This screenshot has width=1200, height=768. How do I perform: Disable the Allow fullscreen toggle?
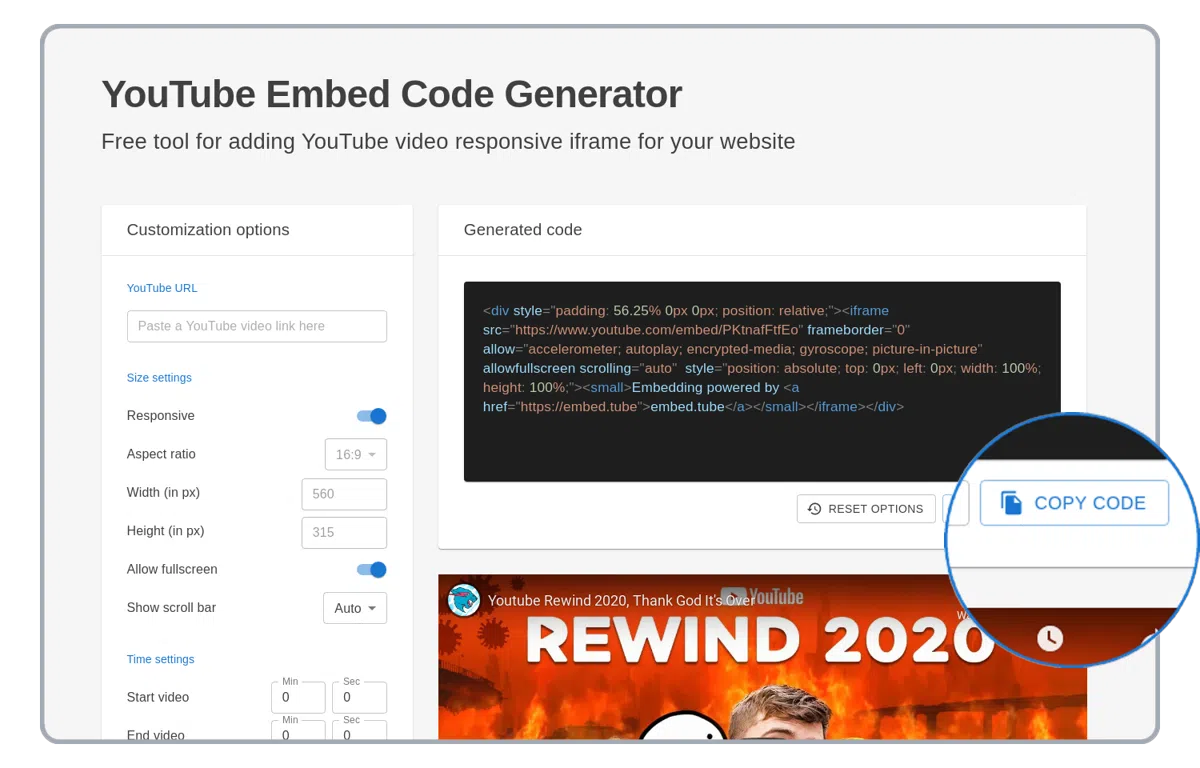click(x=371, y=570)
